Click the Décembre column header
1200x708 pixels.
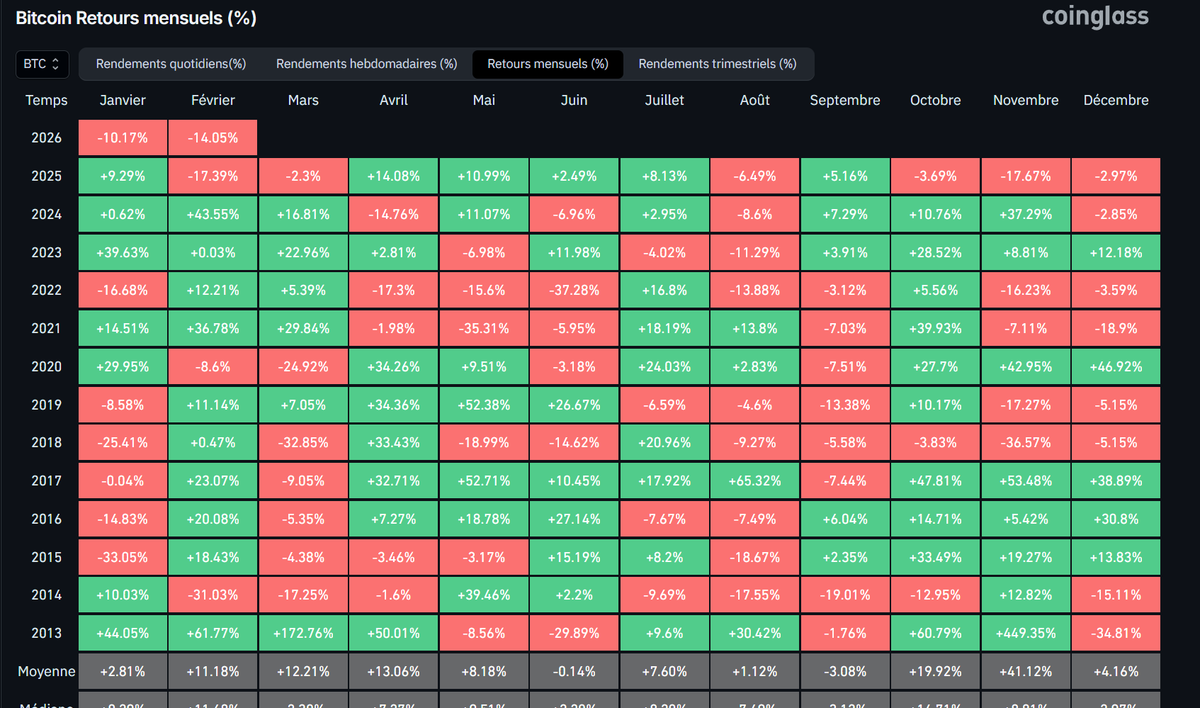point(1116,100)
